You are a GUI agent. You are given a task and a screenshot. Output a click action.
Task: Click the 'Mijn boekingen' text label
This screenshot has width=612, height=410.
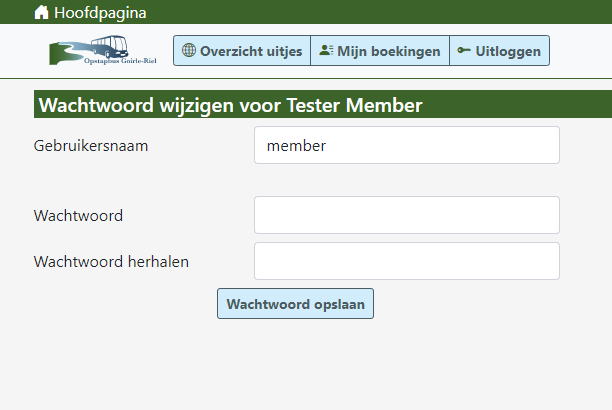coord(388,51)
